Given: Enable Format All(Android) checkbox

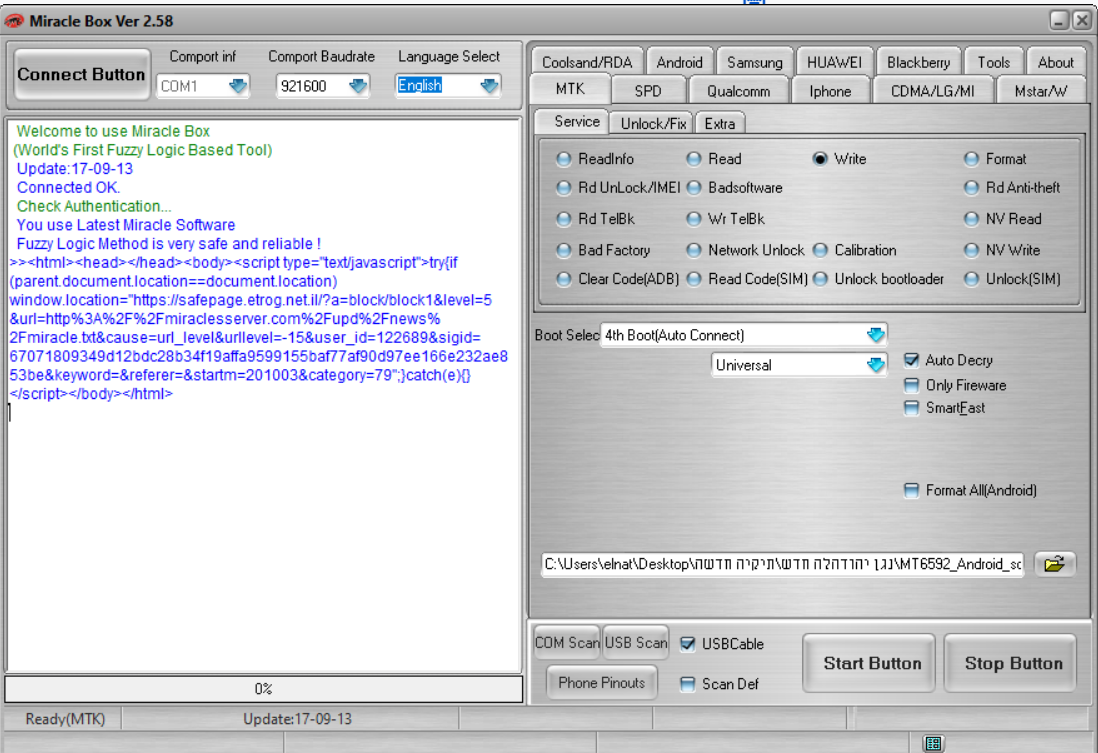Looking at the screenshot, I should click(911, 490).
